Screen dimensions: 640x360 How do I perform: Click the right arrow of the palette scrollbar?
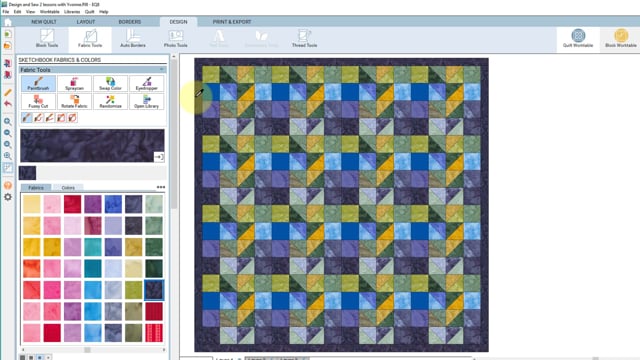[x=164, y=350]
